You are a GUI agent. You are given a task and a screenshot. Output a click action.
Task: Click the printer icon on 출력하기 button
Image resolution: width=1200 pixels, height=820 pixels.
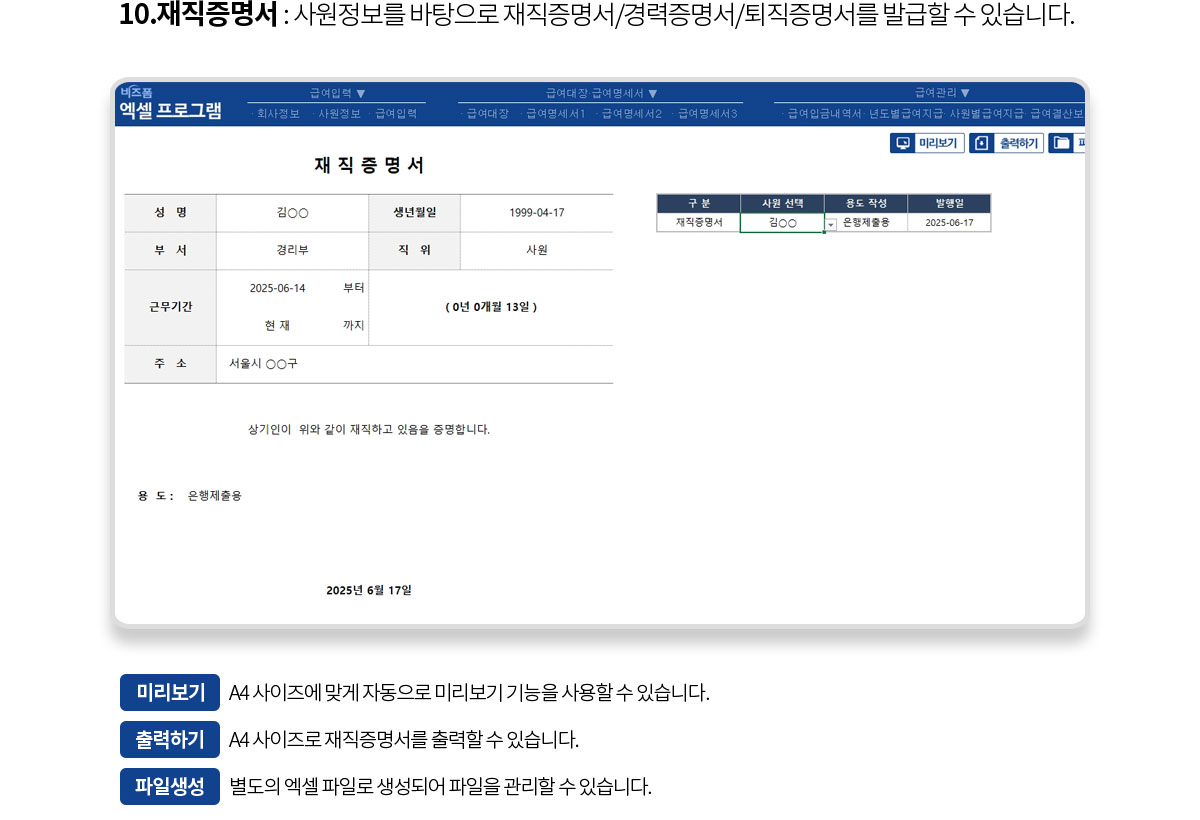982,143
